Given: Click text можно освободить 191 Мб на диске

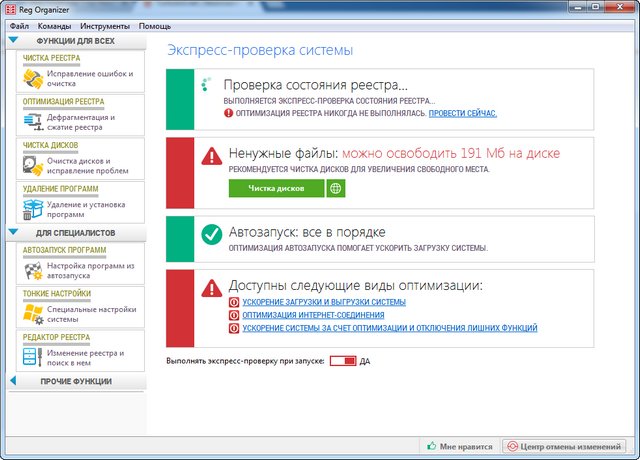Looking at the screenshot, I should (x=451, y=153).
